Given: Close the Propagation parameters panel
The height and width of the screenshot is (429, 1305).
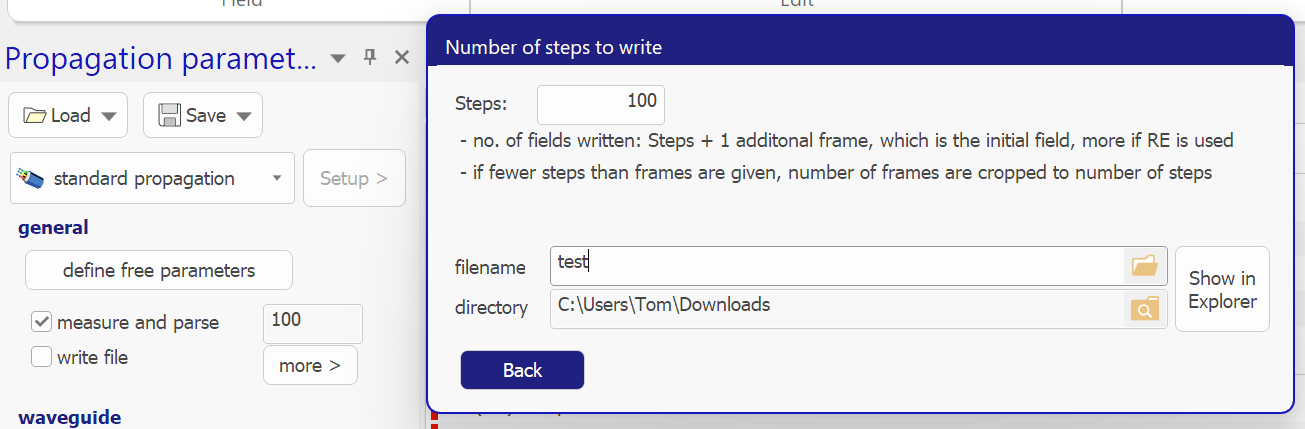Looking at the screenshot, I should 402,57.
